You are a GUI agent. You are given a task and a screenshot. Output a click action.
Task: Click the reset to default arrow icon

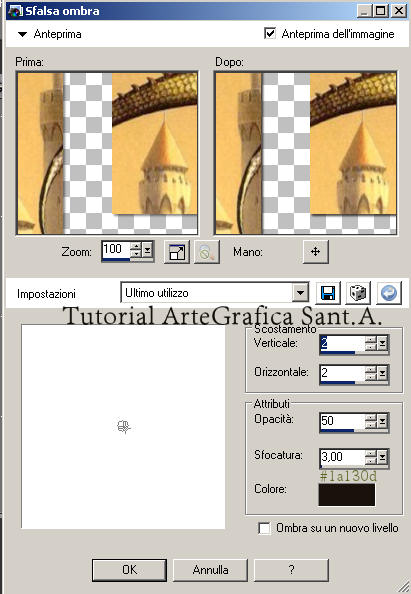(389, 293)
